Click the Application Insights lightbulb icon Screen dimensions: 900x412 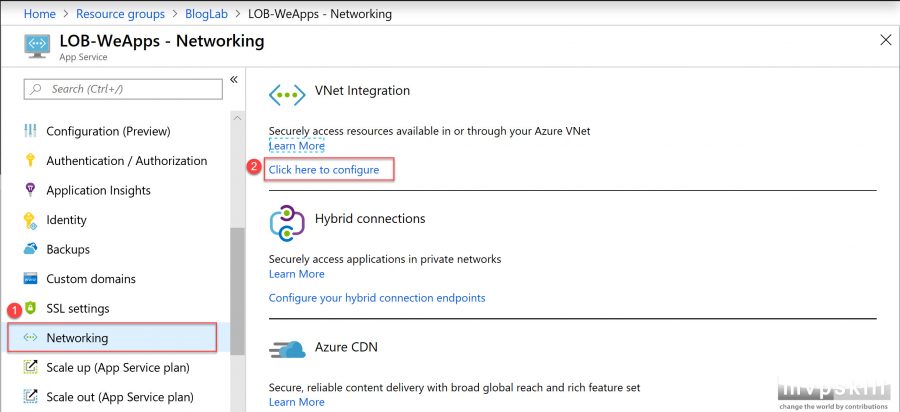(30, 190)
